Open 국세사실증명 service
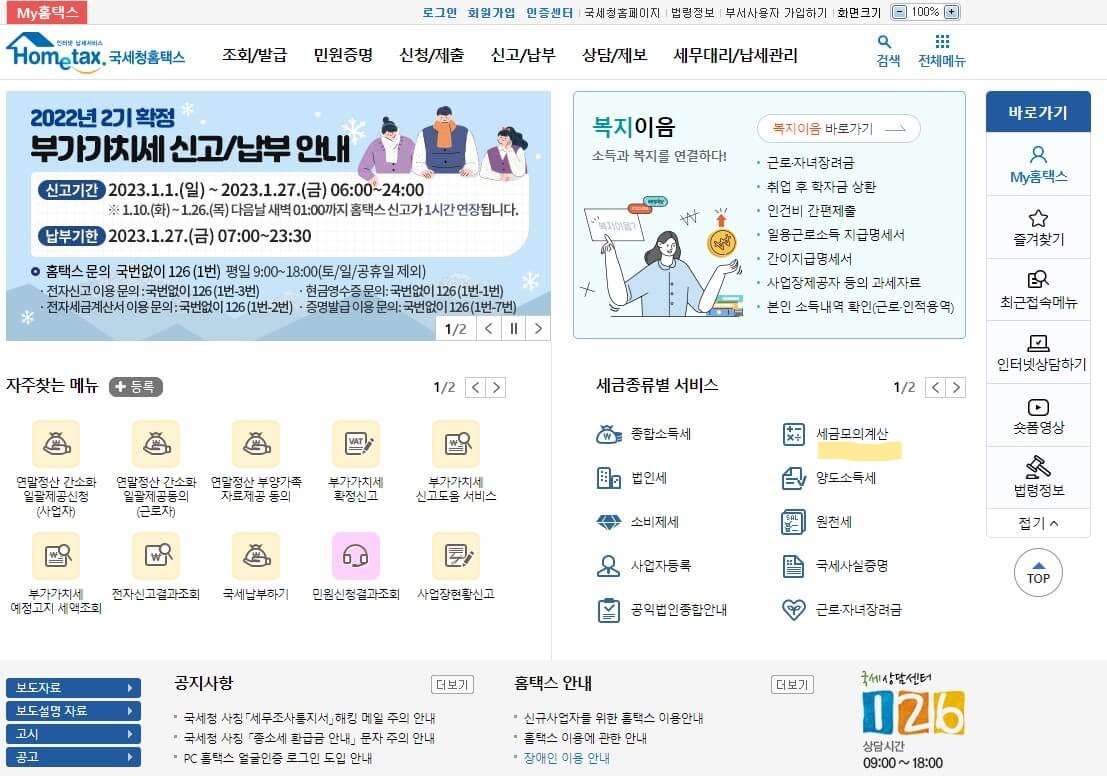This screenshot has height=776, width=1107. click(x=834, y=566)
